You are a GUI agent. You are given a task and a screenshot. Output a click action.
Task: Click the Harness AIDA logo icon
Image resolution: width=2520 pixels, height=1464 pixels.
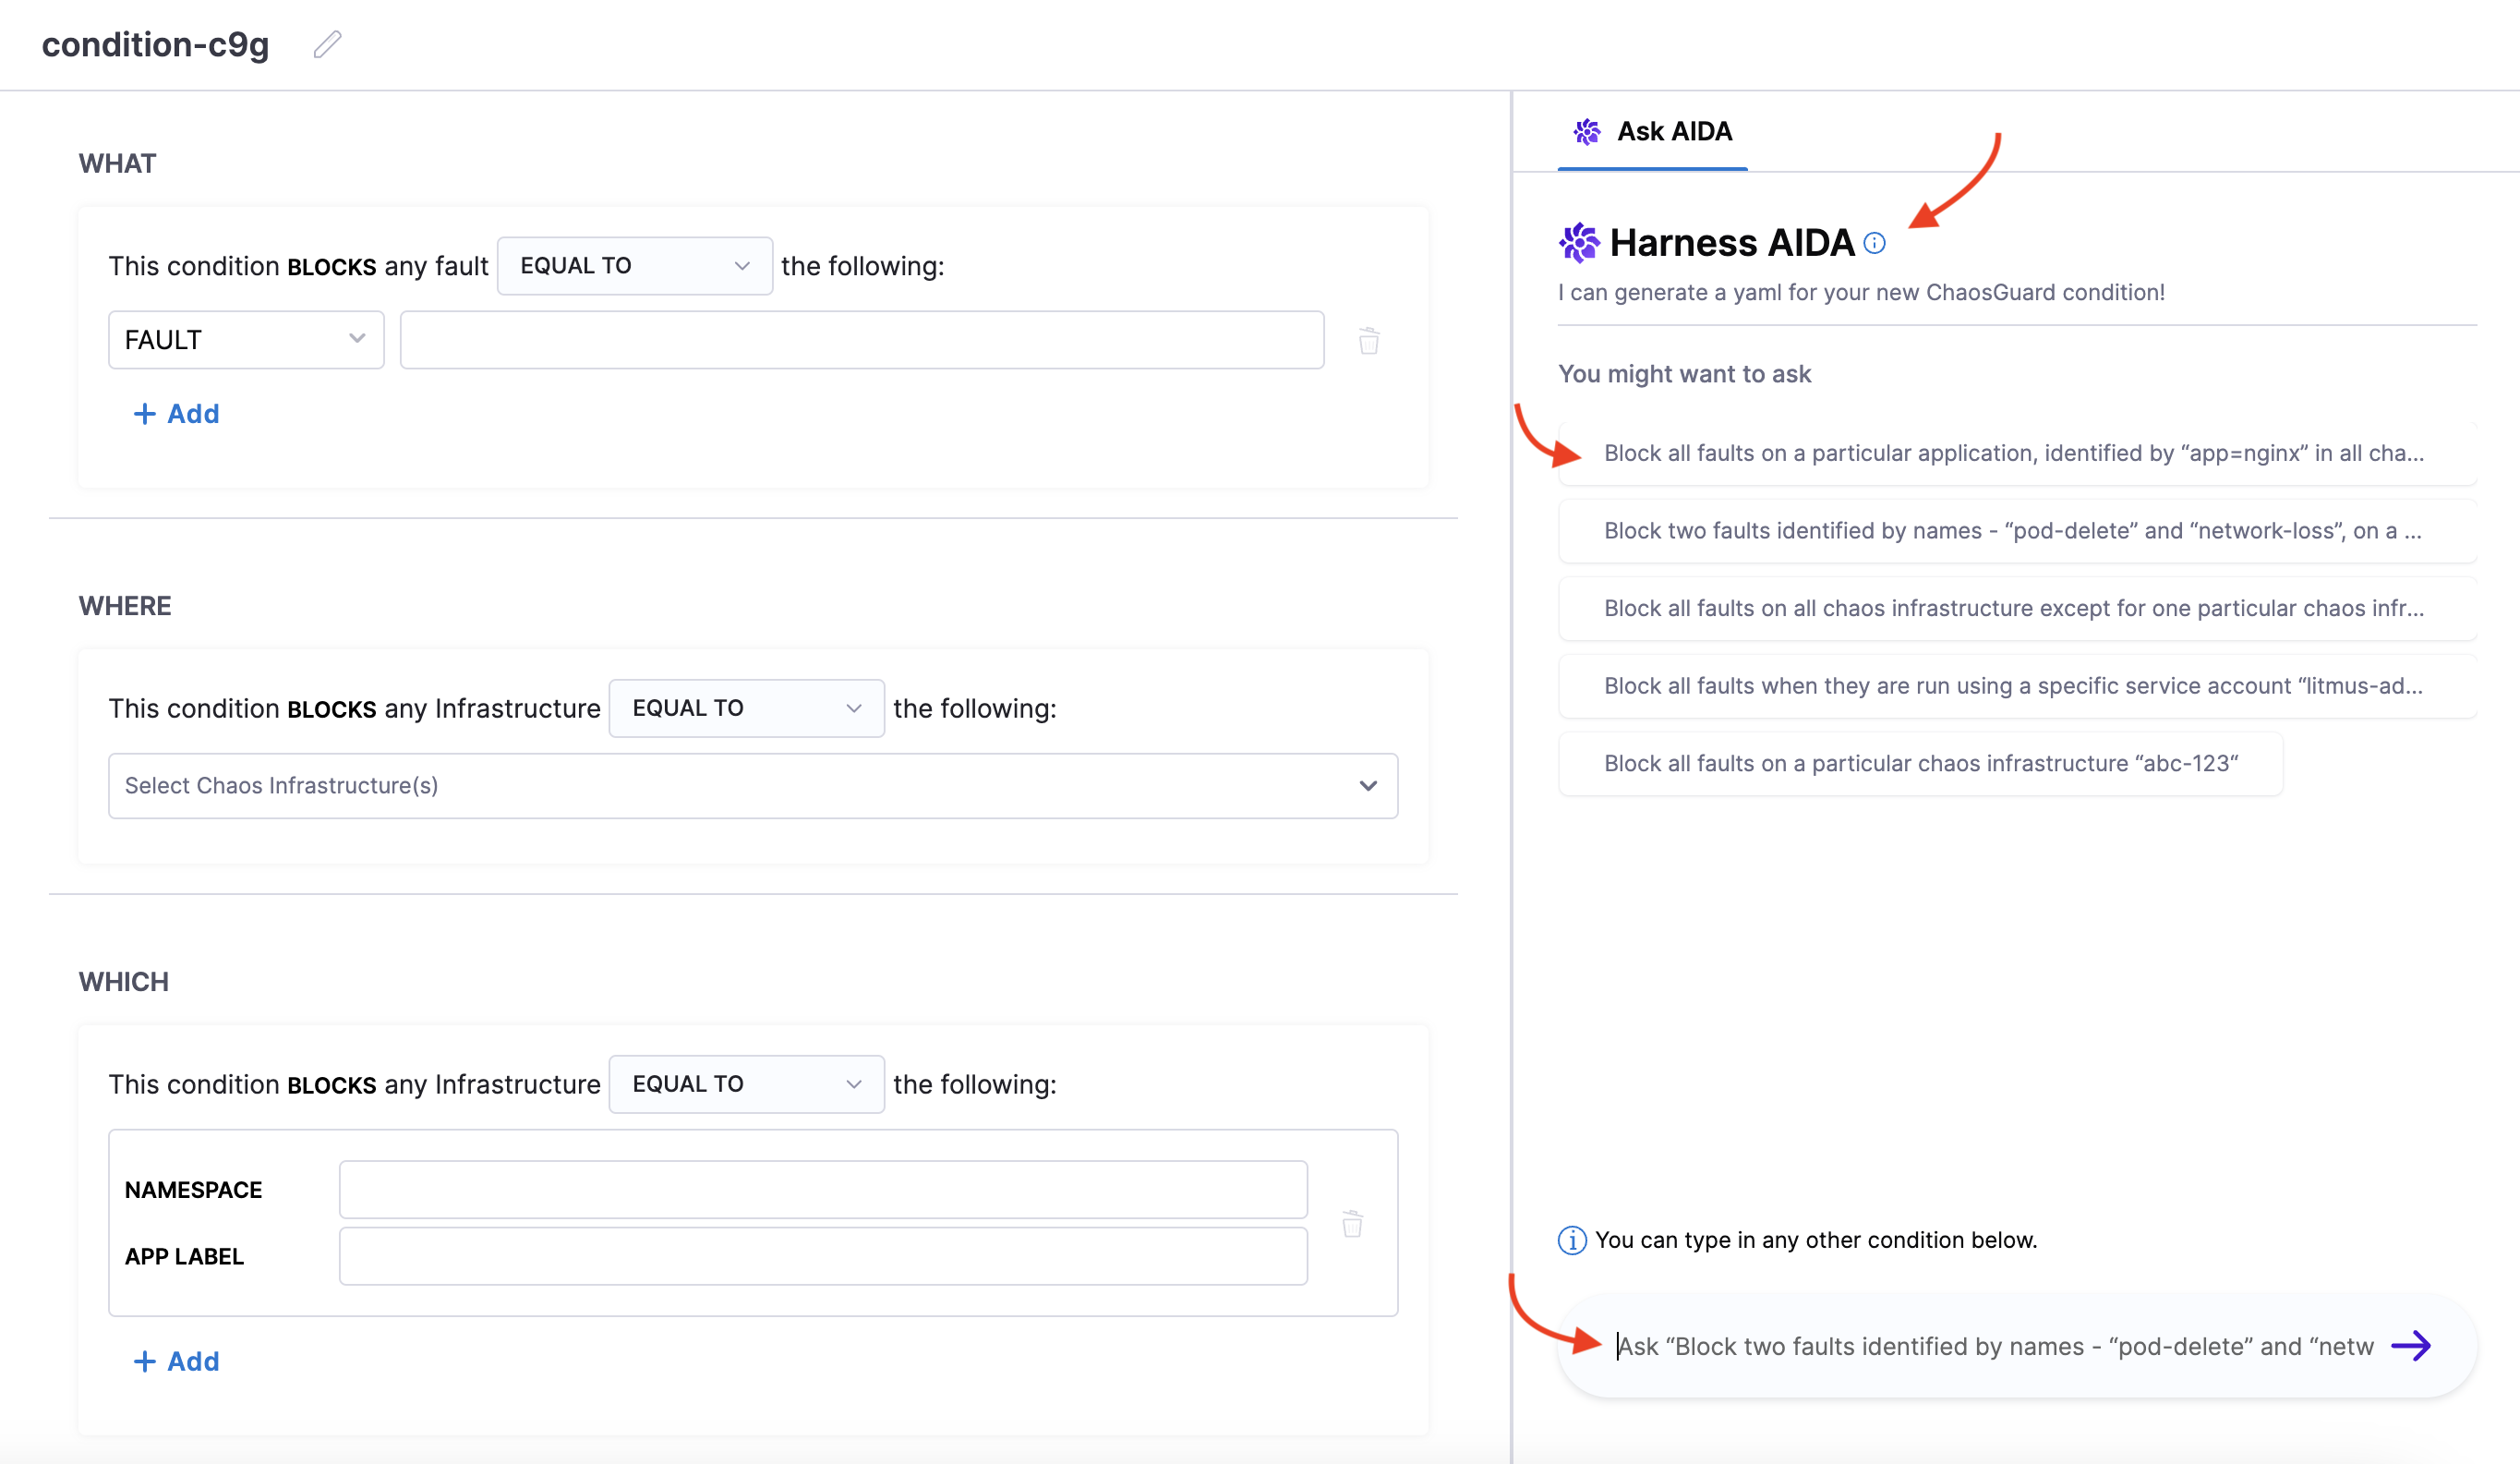[x=1579, y=243]
